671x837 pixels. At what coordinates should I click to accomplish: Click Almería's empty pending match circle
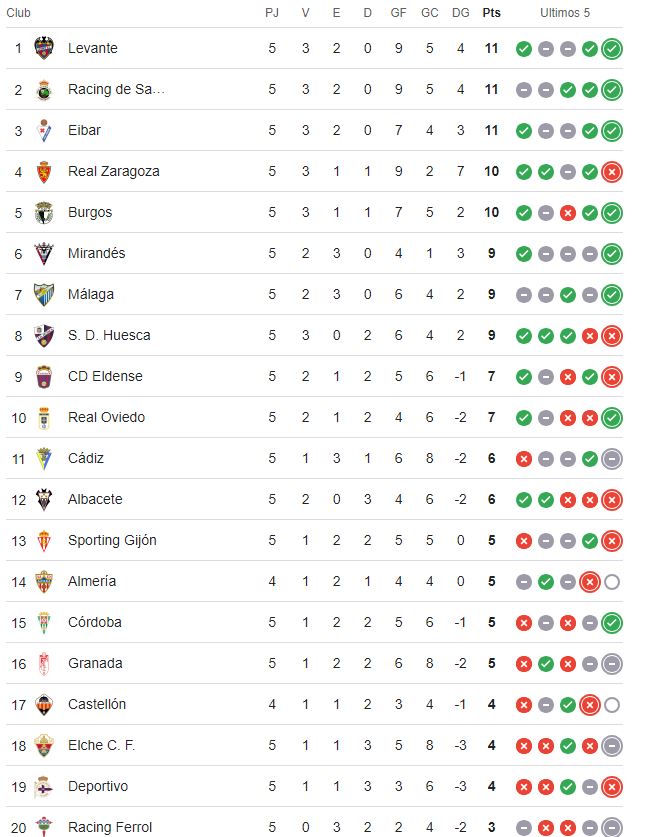click(612, 582)
